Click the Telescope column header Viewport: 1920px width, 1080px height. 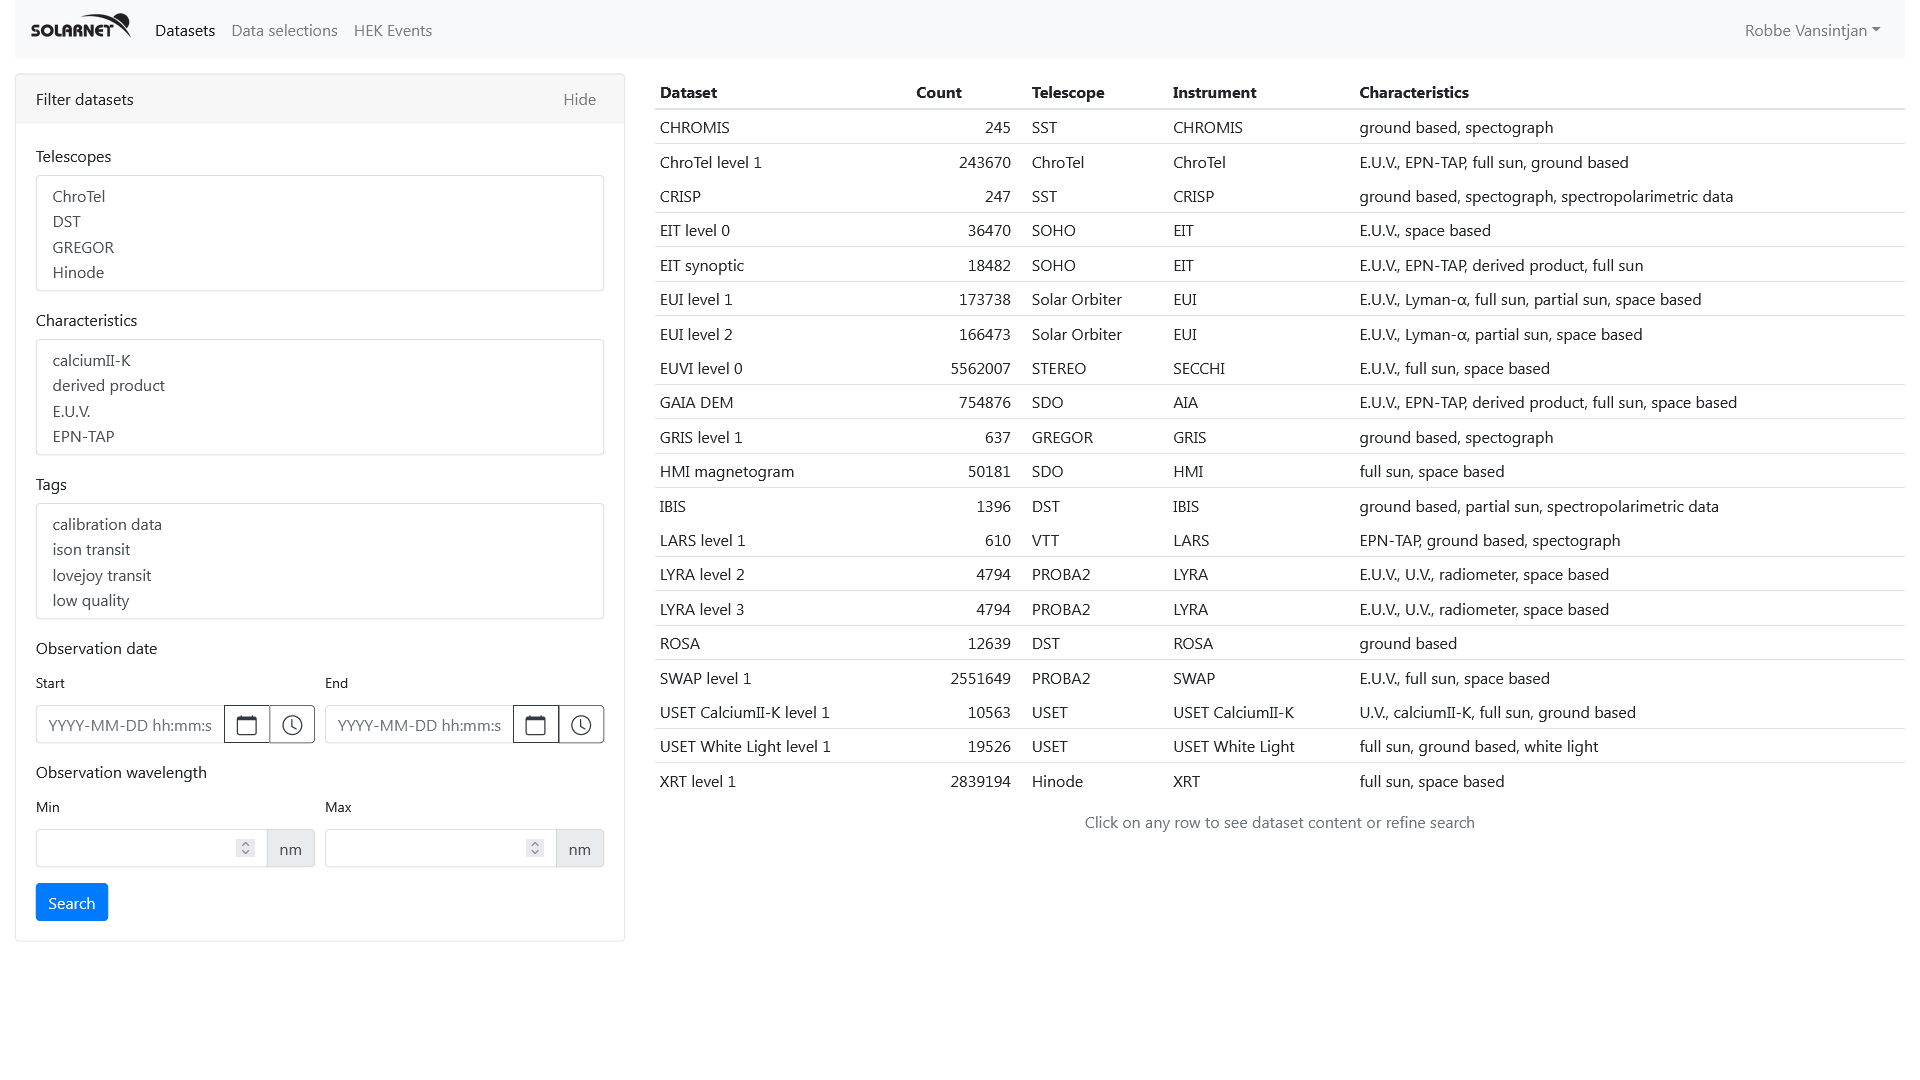tap(1068, 92)
